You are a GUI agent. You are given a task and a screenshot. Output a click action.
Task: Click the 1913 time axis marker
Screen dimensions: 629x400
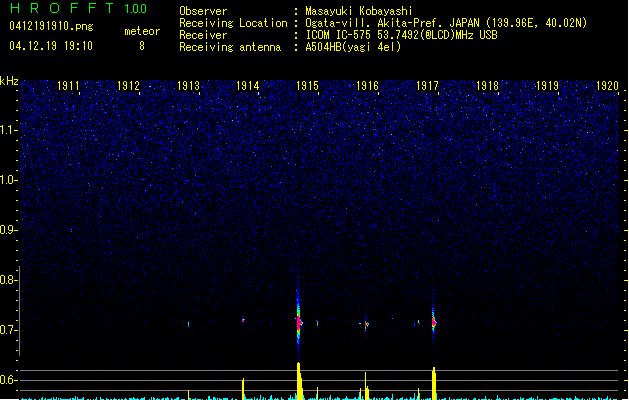[188, 86]
